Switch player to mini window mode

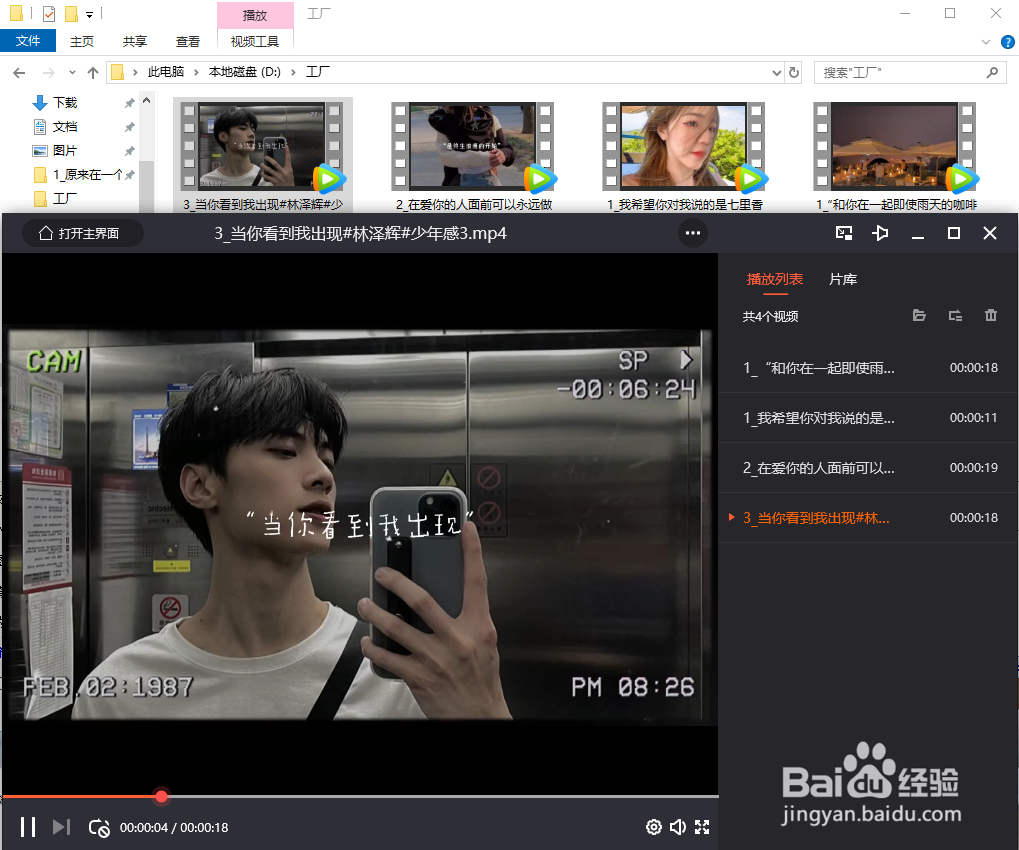[844, 233]
